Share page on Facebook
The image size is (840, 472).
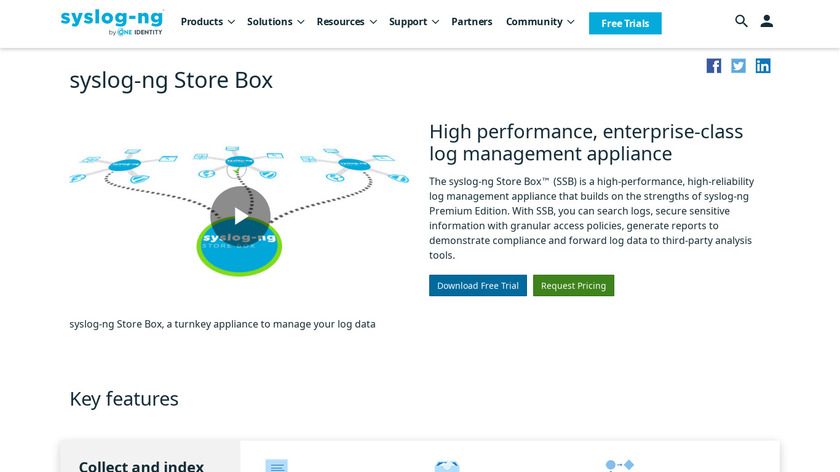(714, 66)
